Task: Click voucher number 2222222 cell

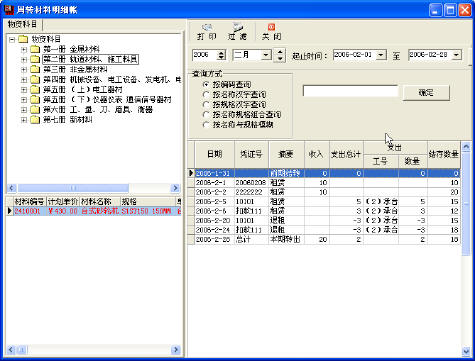Action: click(251, 192)
